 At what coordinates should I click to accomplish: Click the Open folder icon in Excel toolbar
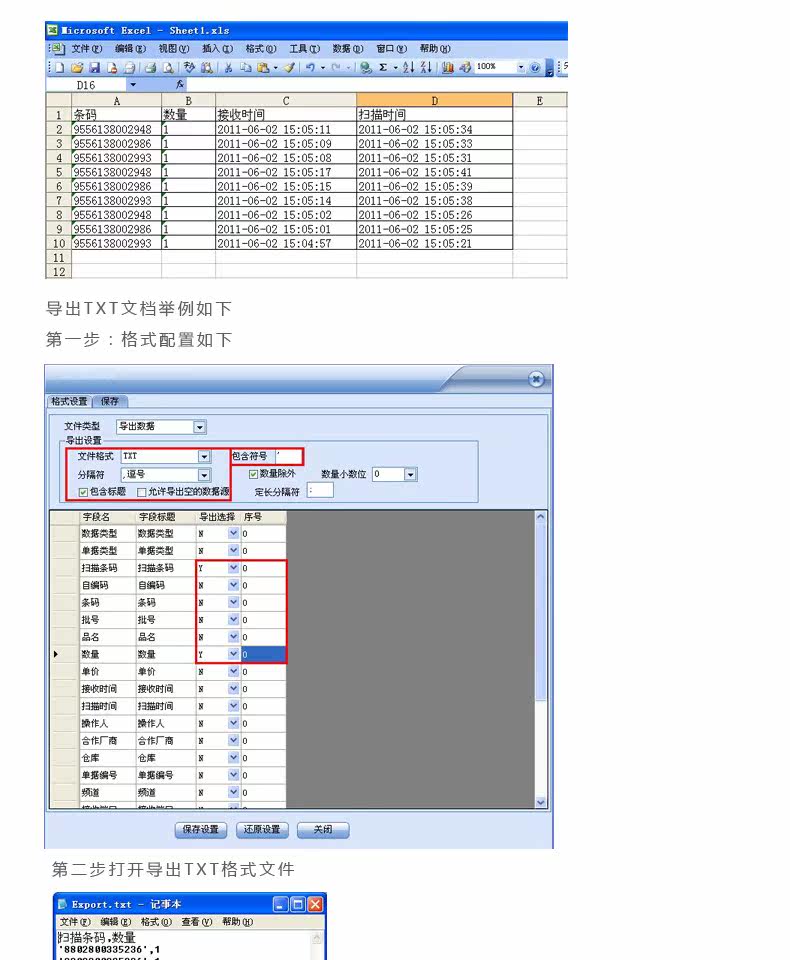[x=77, y=67]
